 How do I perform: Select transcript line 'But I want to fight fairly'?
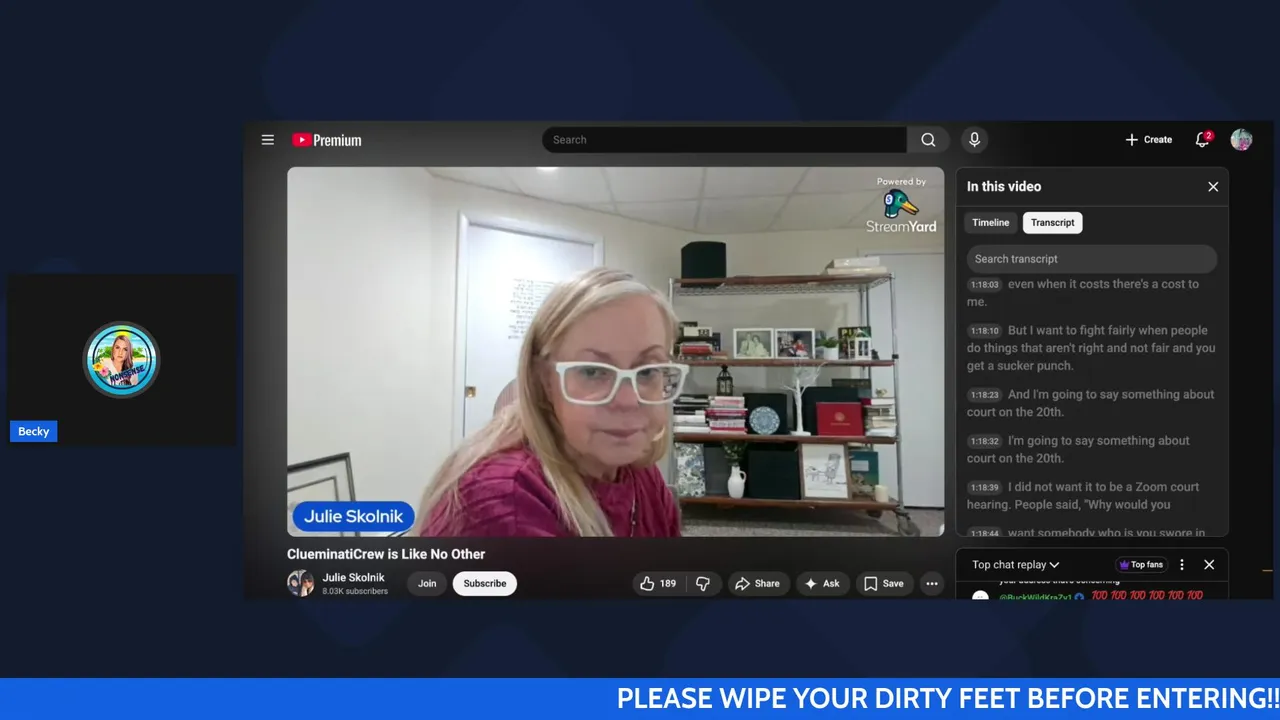click(x=1091, y=348)
